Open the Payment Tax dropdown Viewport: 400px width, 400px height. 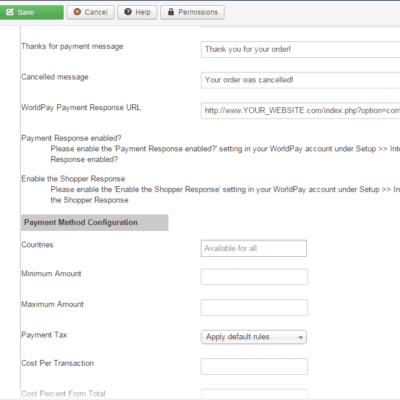254,337
